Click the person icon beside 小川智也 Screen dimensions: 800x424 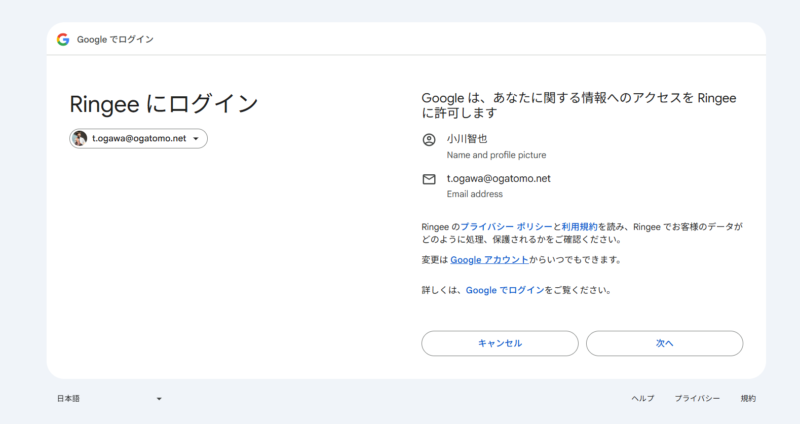429,140
